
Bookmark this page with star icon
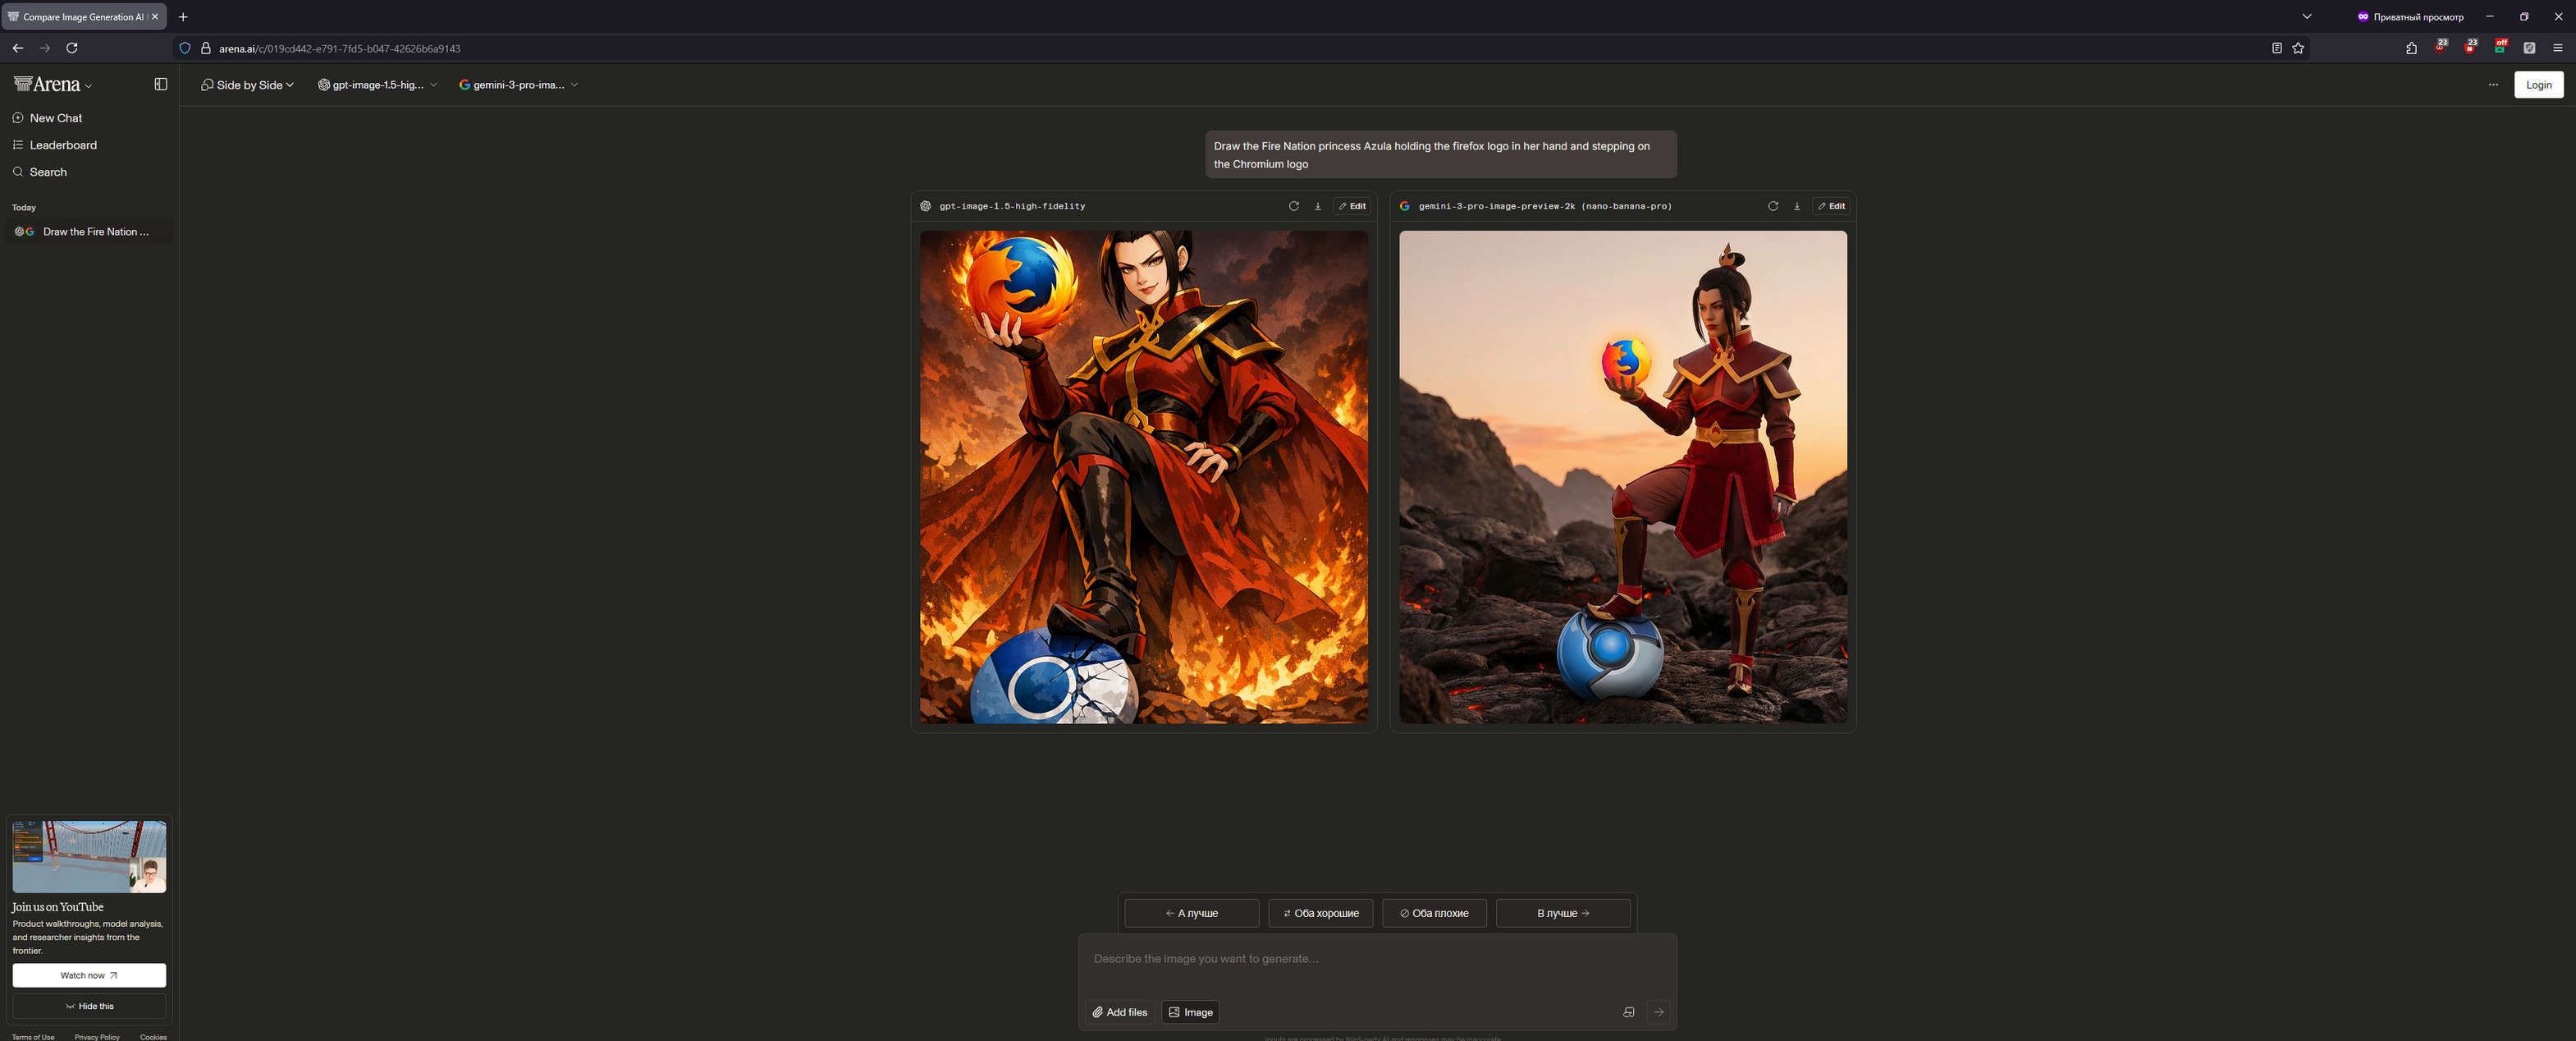point(2298,48)
